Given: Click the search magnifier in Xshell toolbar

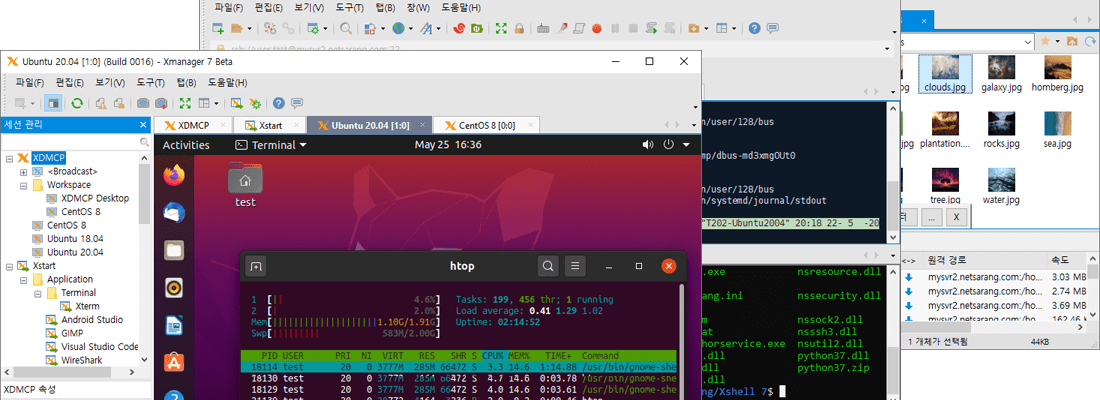Looking at the screenshot, I should click(346, 29).
